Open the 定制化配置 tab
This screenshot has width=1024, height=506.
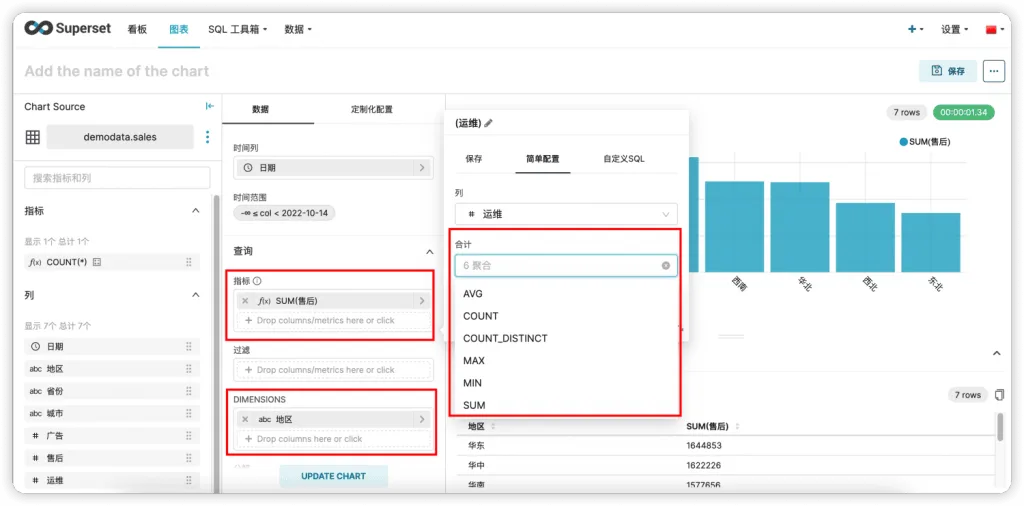[372, 109]
